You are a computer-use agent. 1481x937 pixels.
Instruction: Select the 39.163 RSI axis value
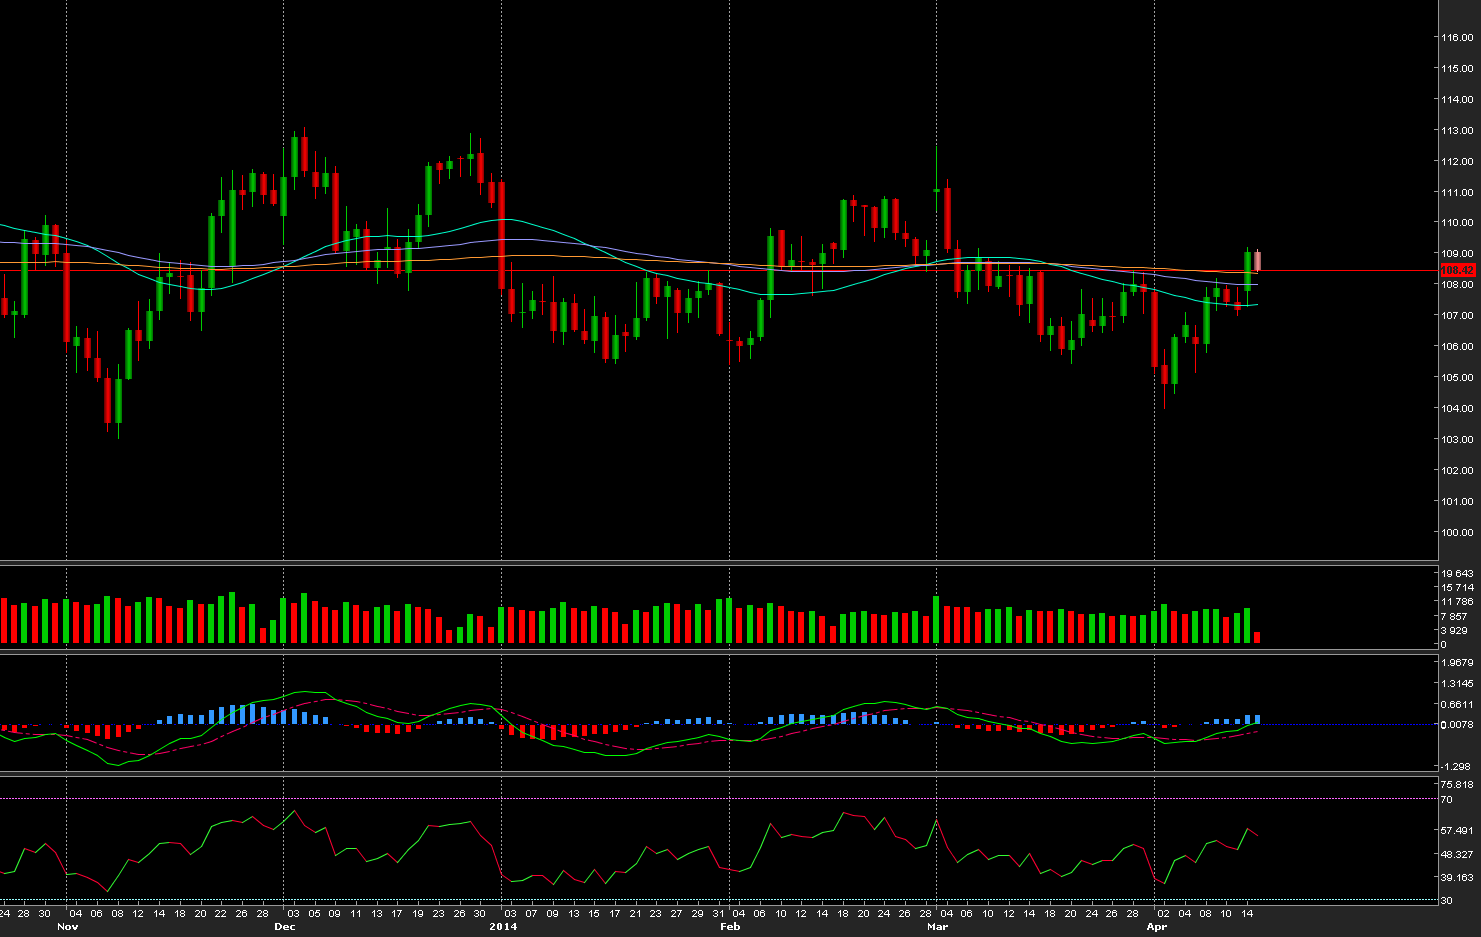(x=1457, y=877)
